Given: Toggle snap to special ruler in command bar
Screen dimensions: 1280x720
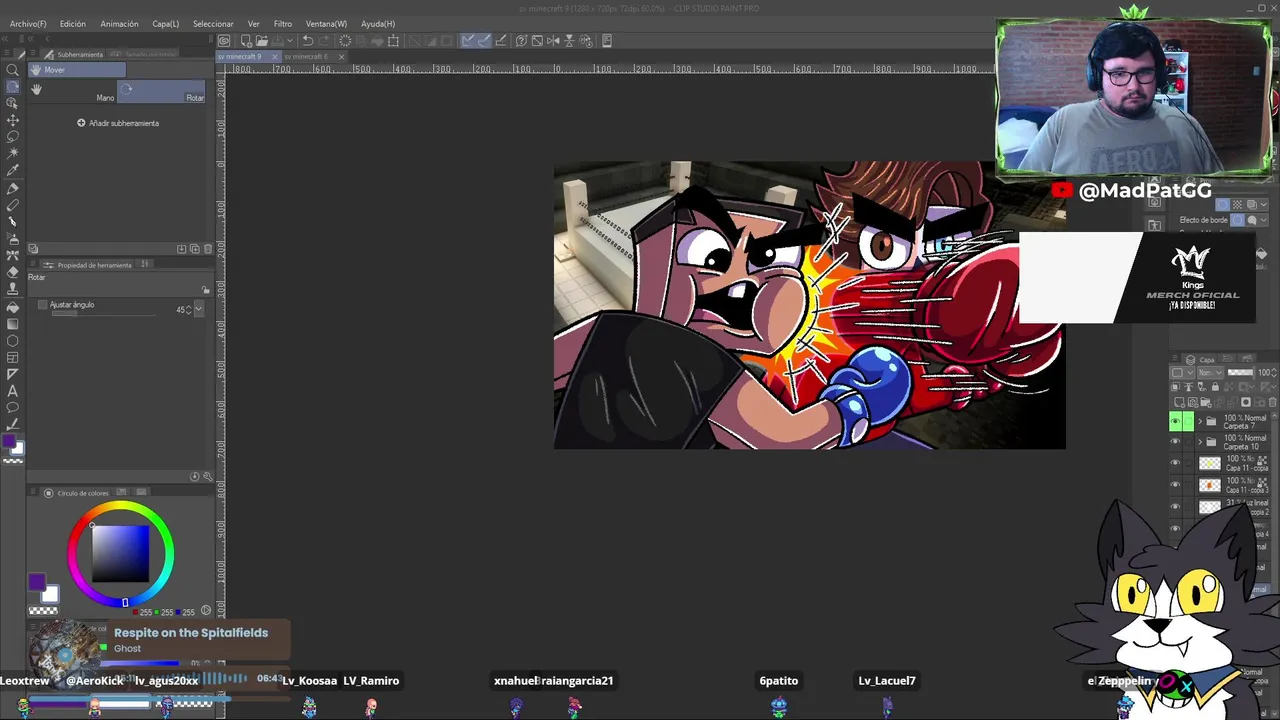Looking at the screenshot, I should tap(483, 41).
